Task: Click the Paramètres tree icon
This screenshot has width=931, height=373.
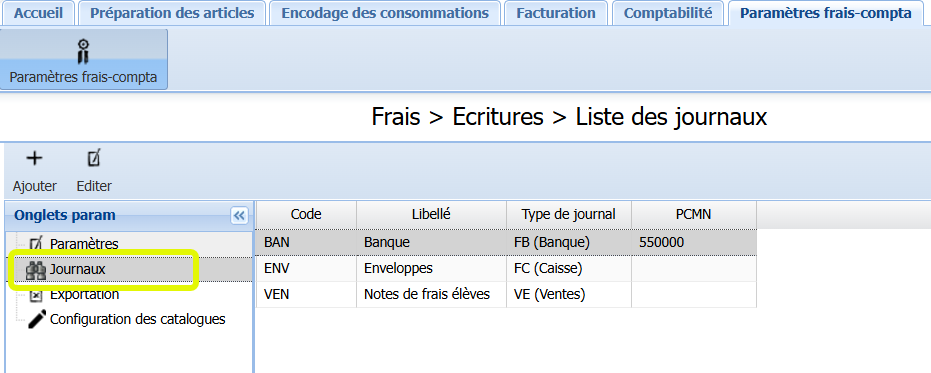Action: click(36, 244)
